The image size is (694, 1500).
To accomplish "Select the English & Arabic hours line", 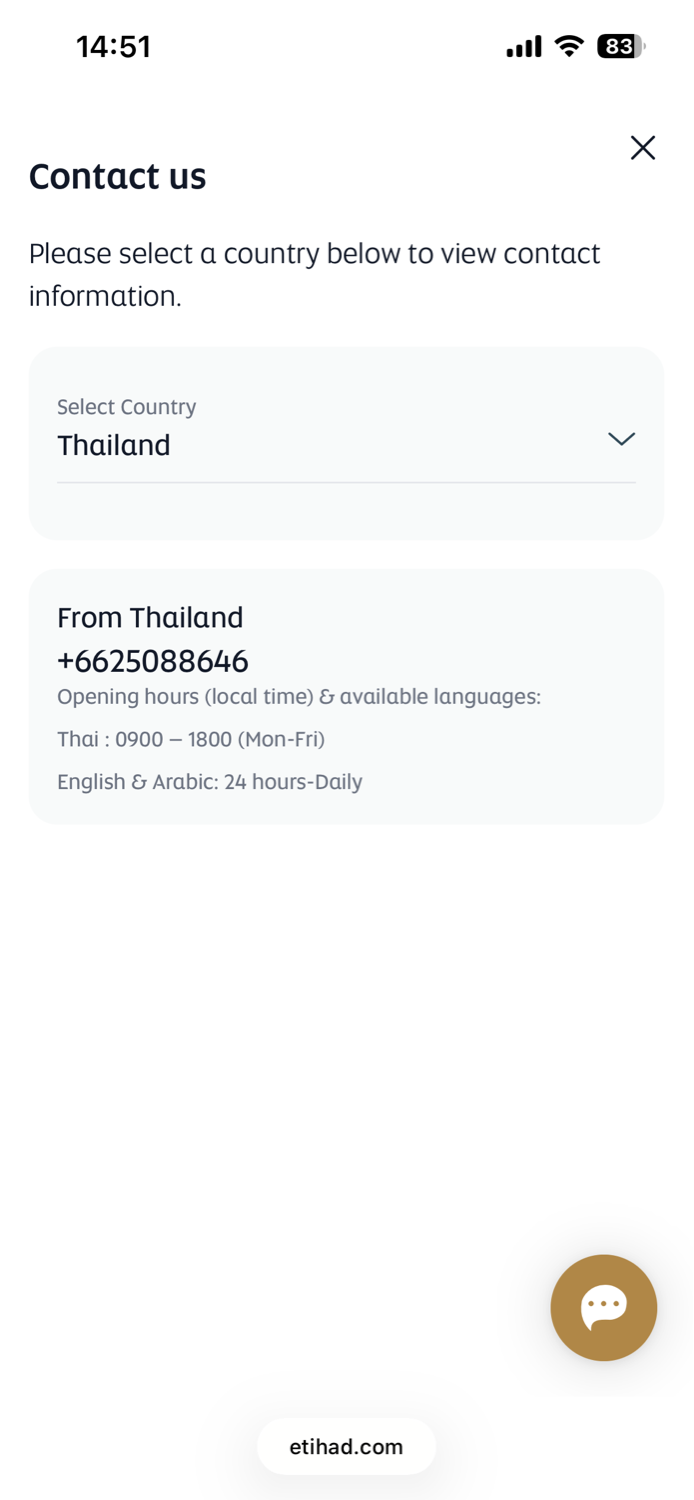I will (209, 781).
